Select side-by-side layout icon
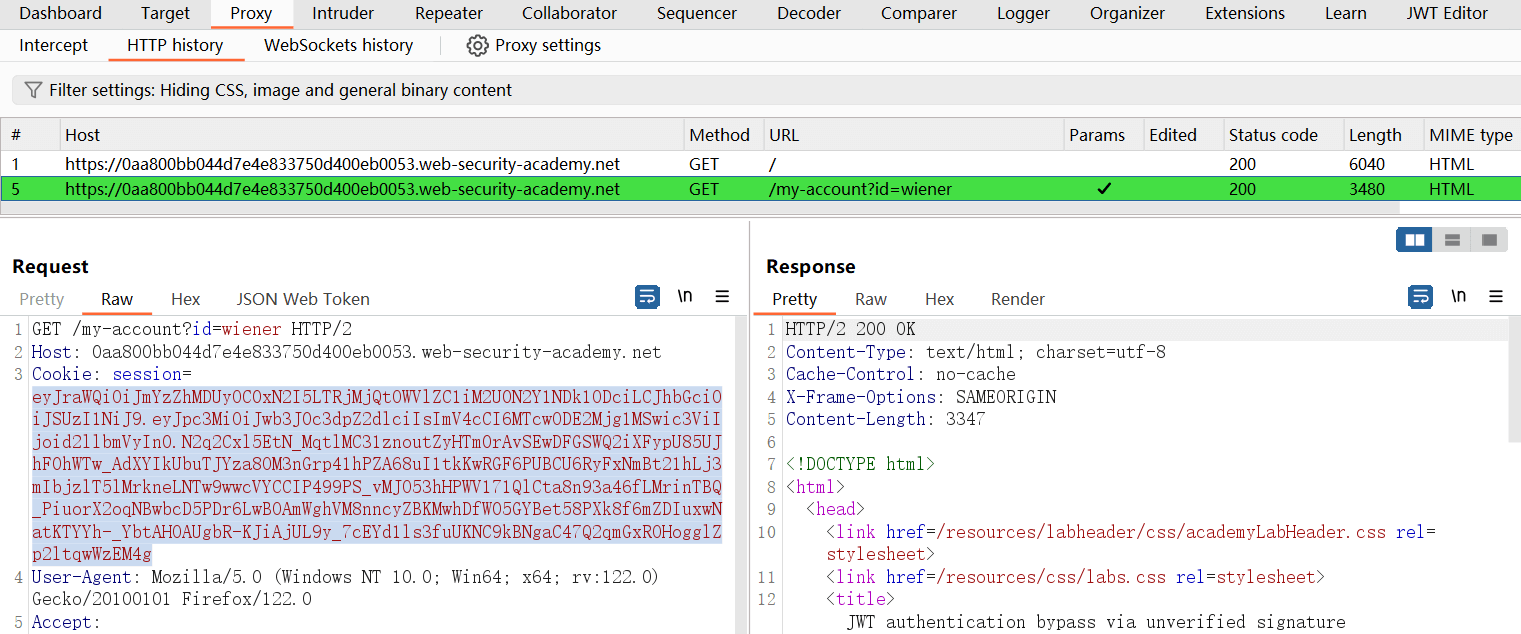 point(1414,240)
